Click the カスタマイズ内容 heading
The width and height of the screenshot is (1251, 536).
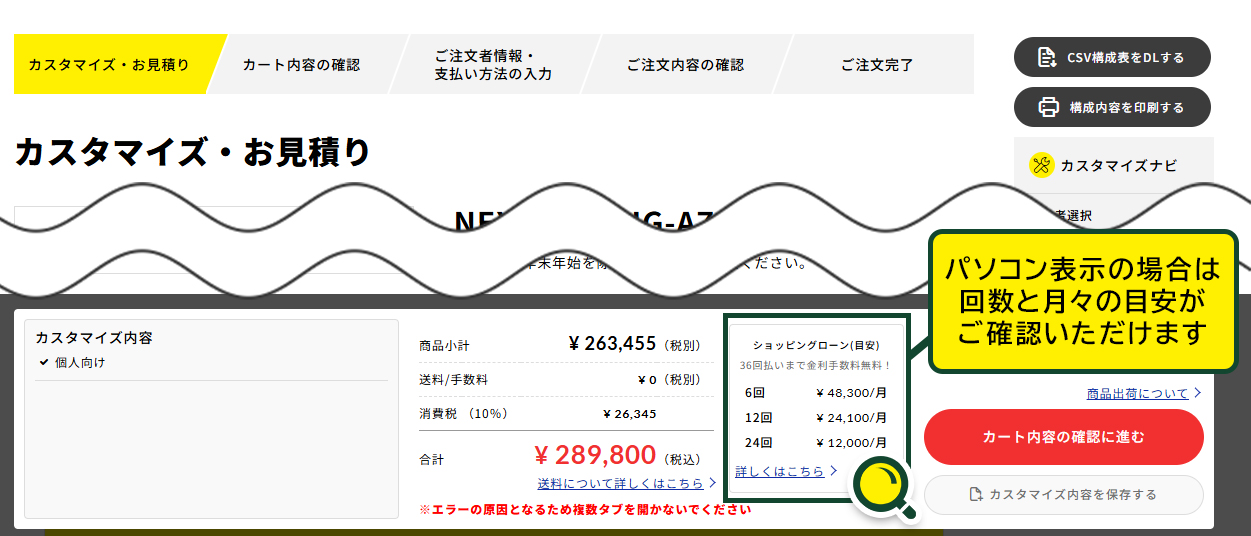pos(93,338)
